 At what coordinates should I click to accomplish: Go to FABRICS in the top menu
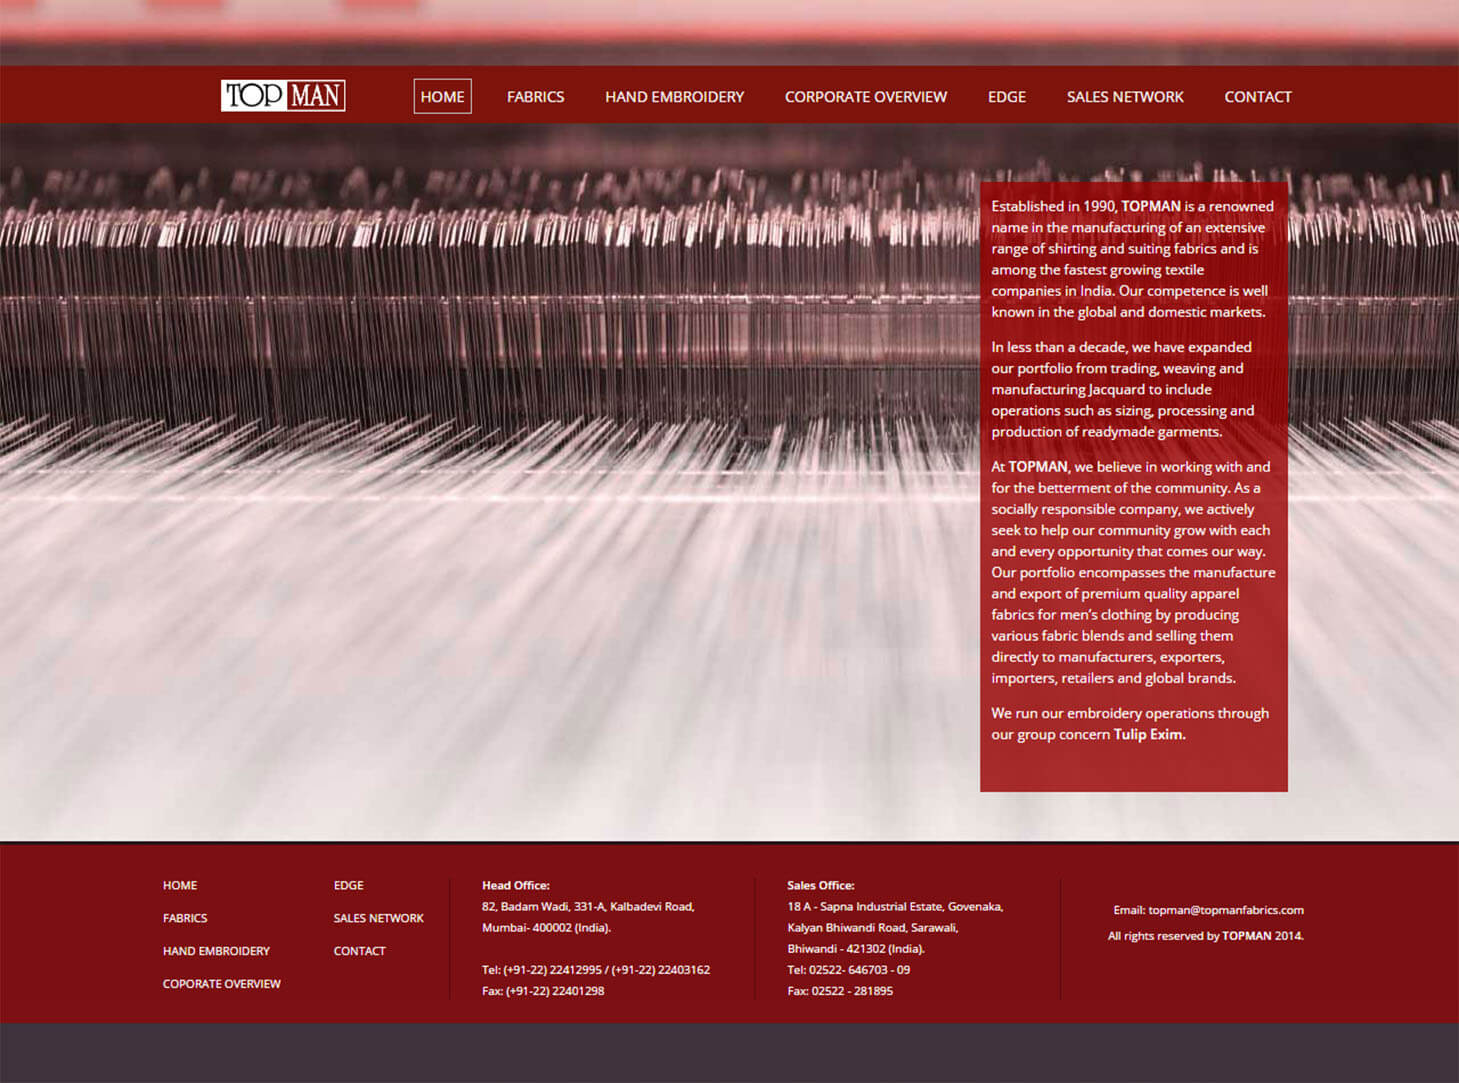(x=535, y=97)
